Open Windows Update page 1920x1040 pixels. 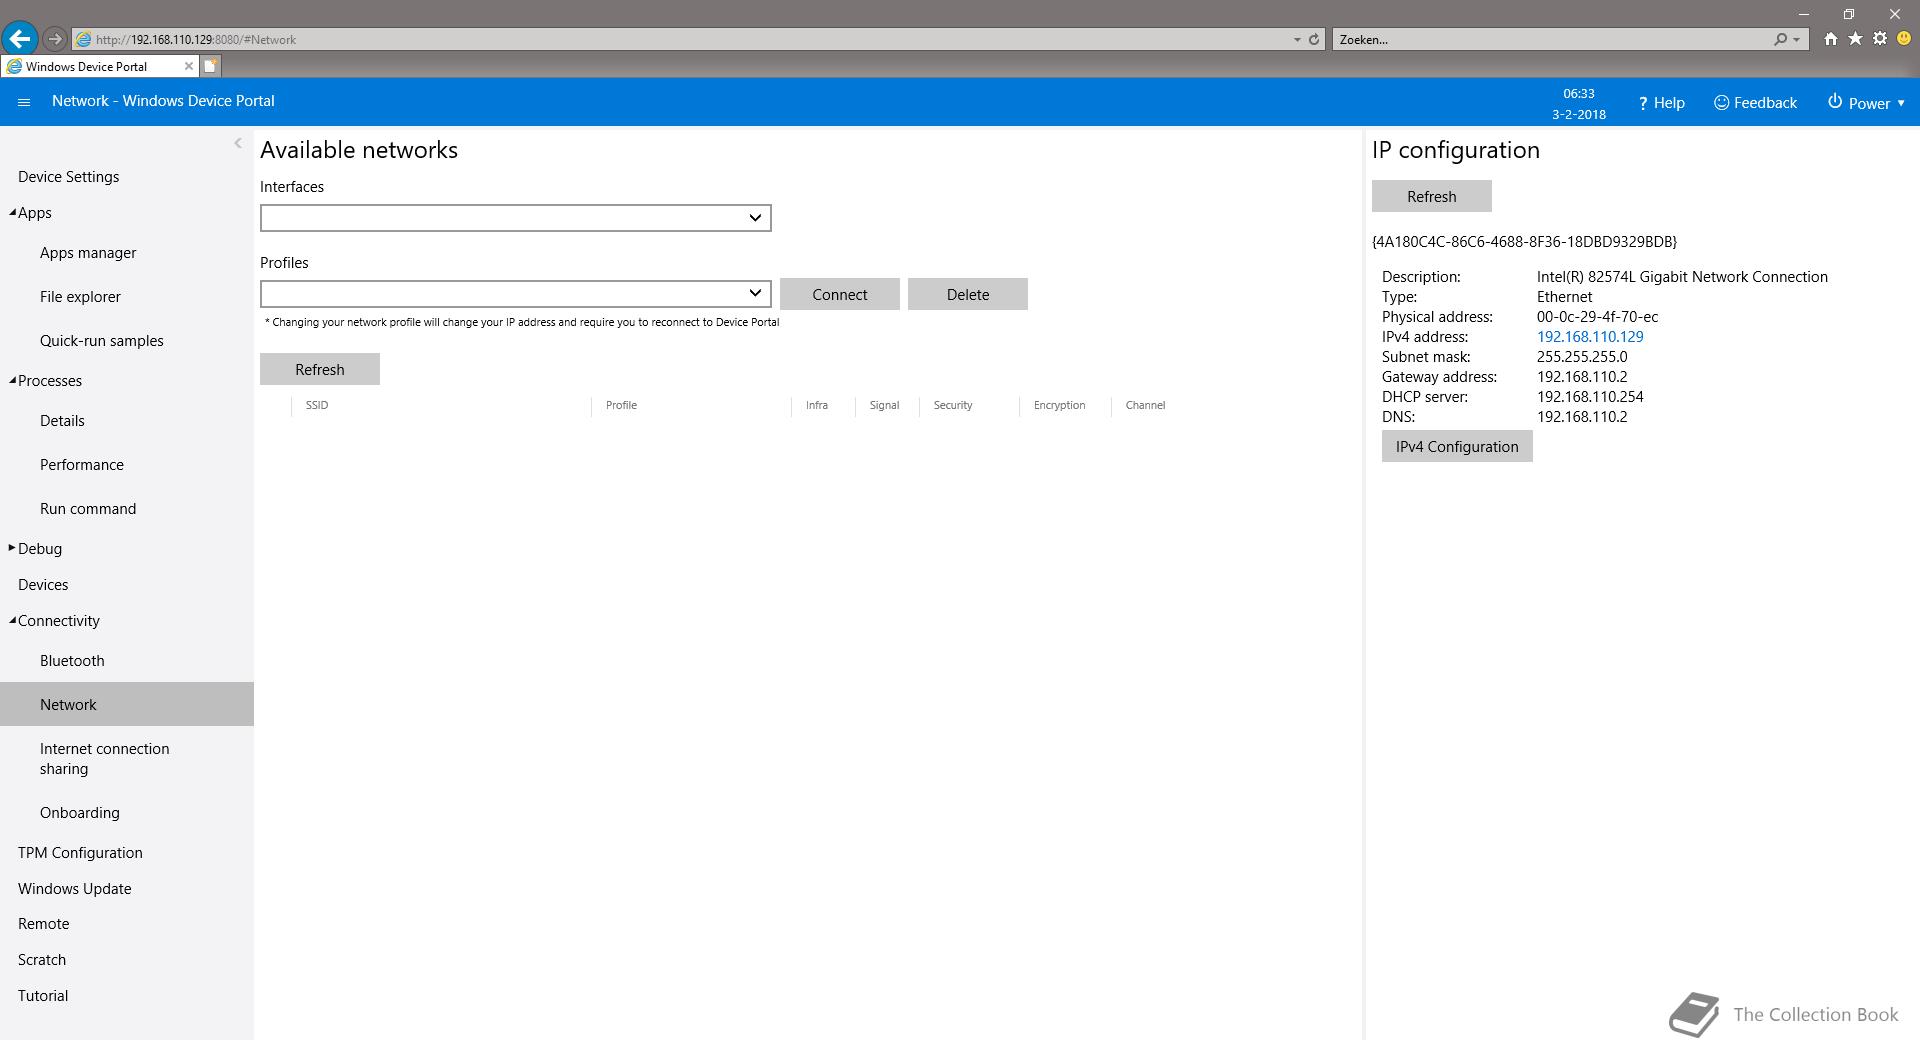coord(75,889)
